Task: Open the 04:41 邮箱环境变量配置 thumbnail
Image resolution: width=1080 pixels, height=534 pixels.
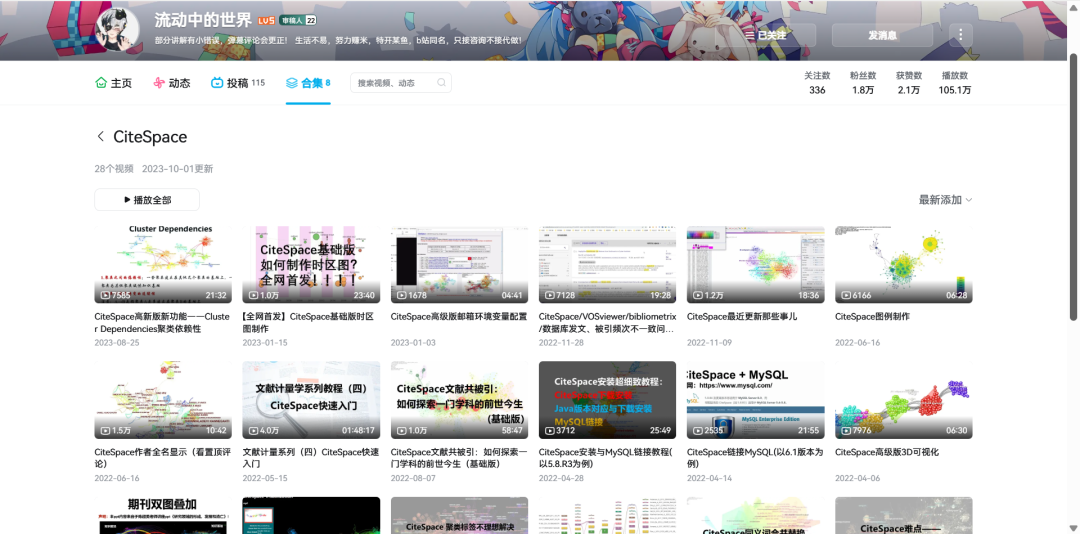Action: [459, 265]
